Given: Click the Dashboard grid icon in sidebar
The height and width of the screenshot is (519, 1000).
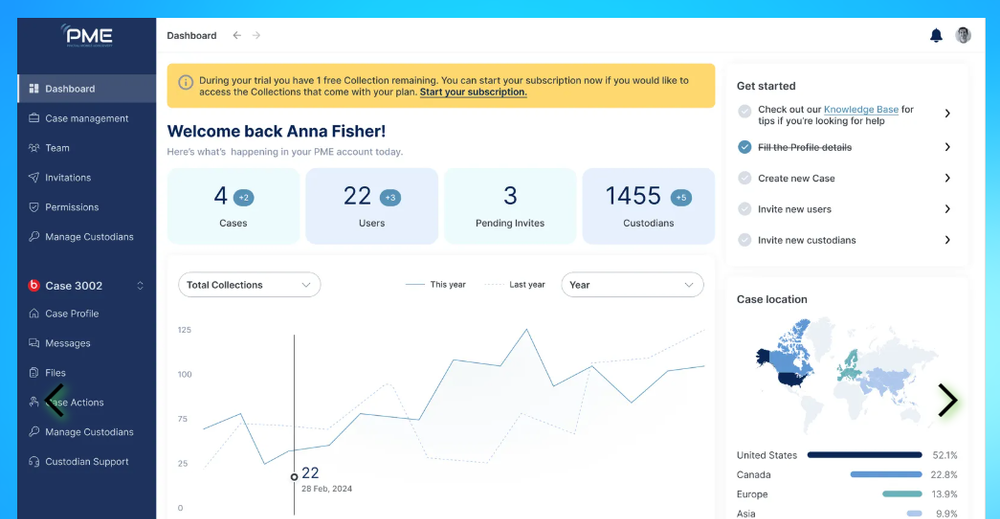Looking at the screenshot, I should (34, 89).
